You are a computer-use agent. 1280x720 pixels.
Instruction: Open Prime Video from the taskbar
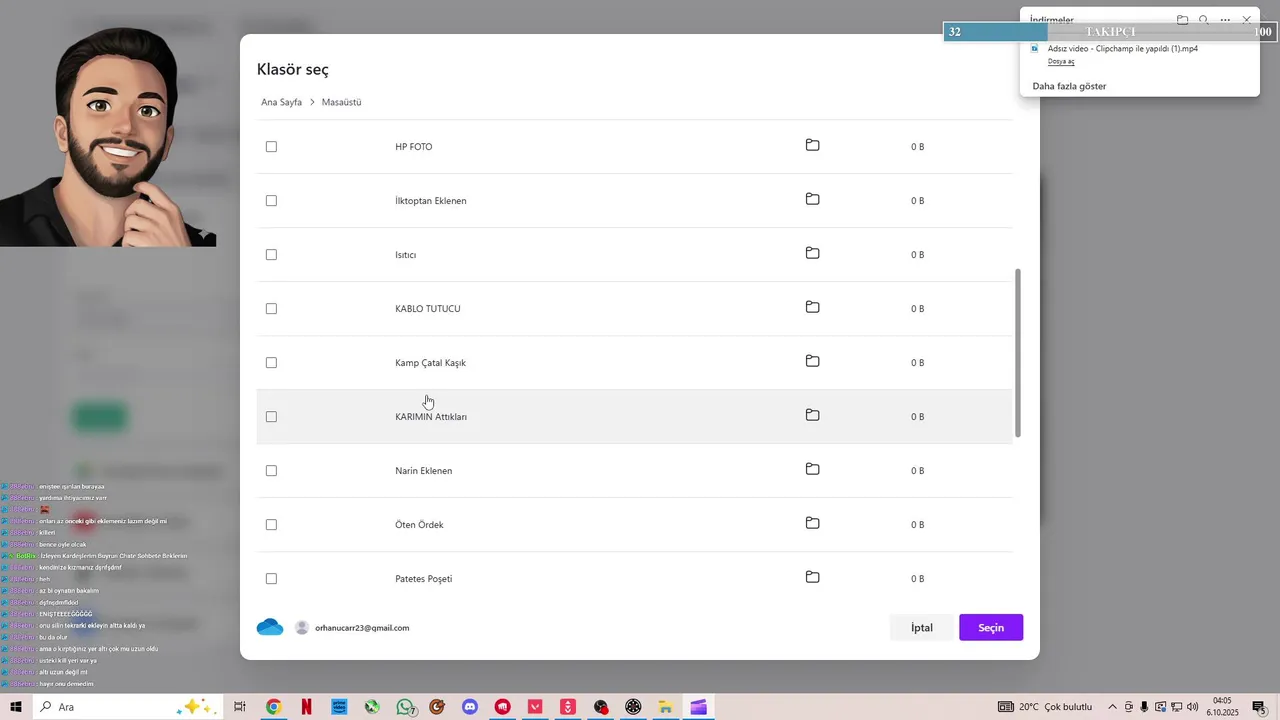[x=339, y=707]
